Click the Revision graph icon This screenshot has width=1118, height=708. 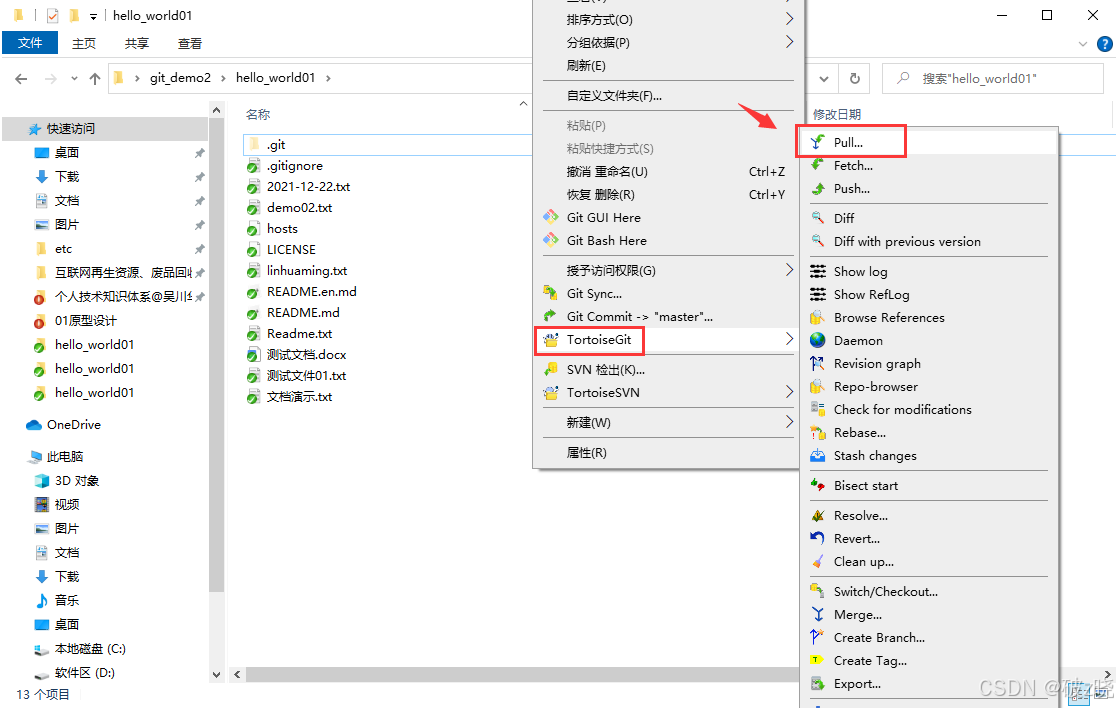818,364
